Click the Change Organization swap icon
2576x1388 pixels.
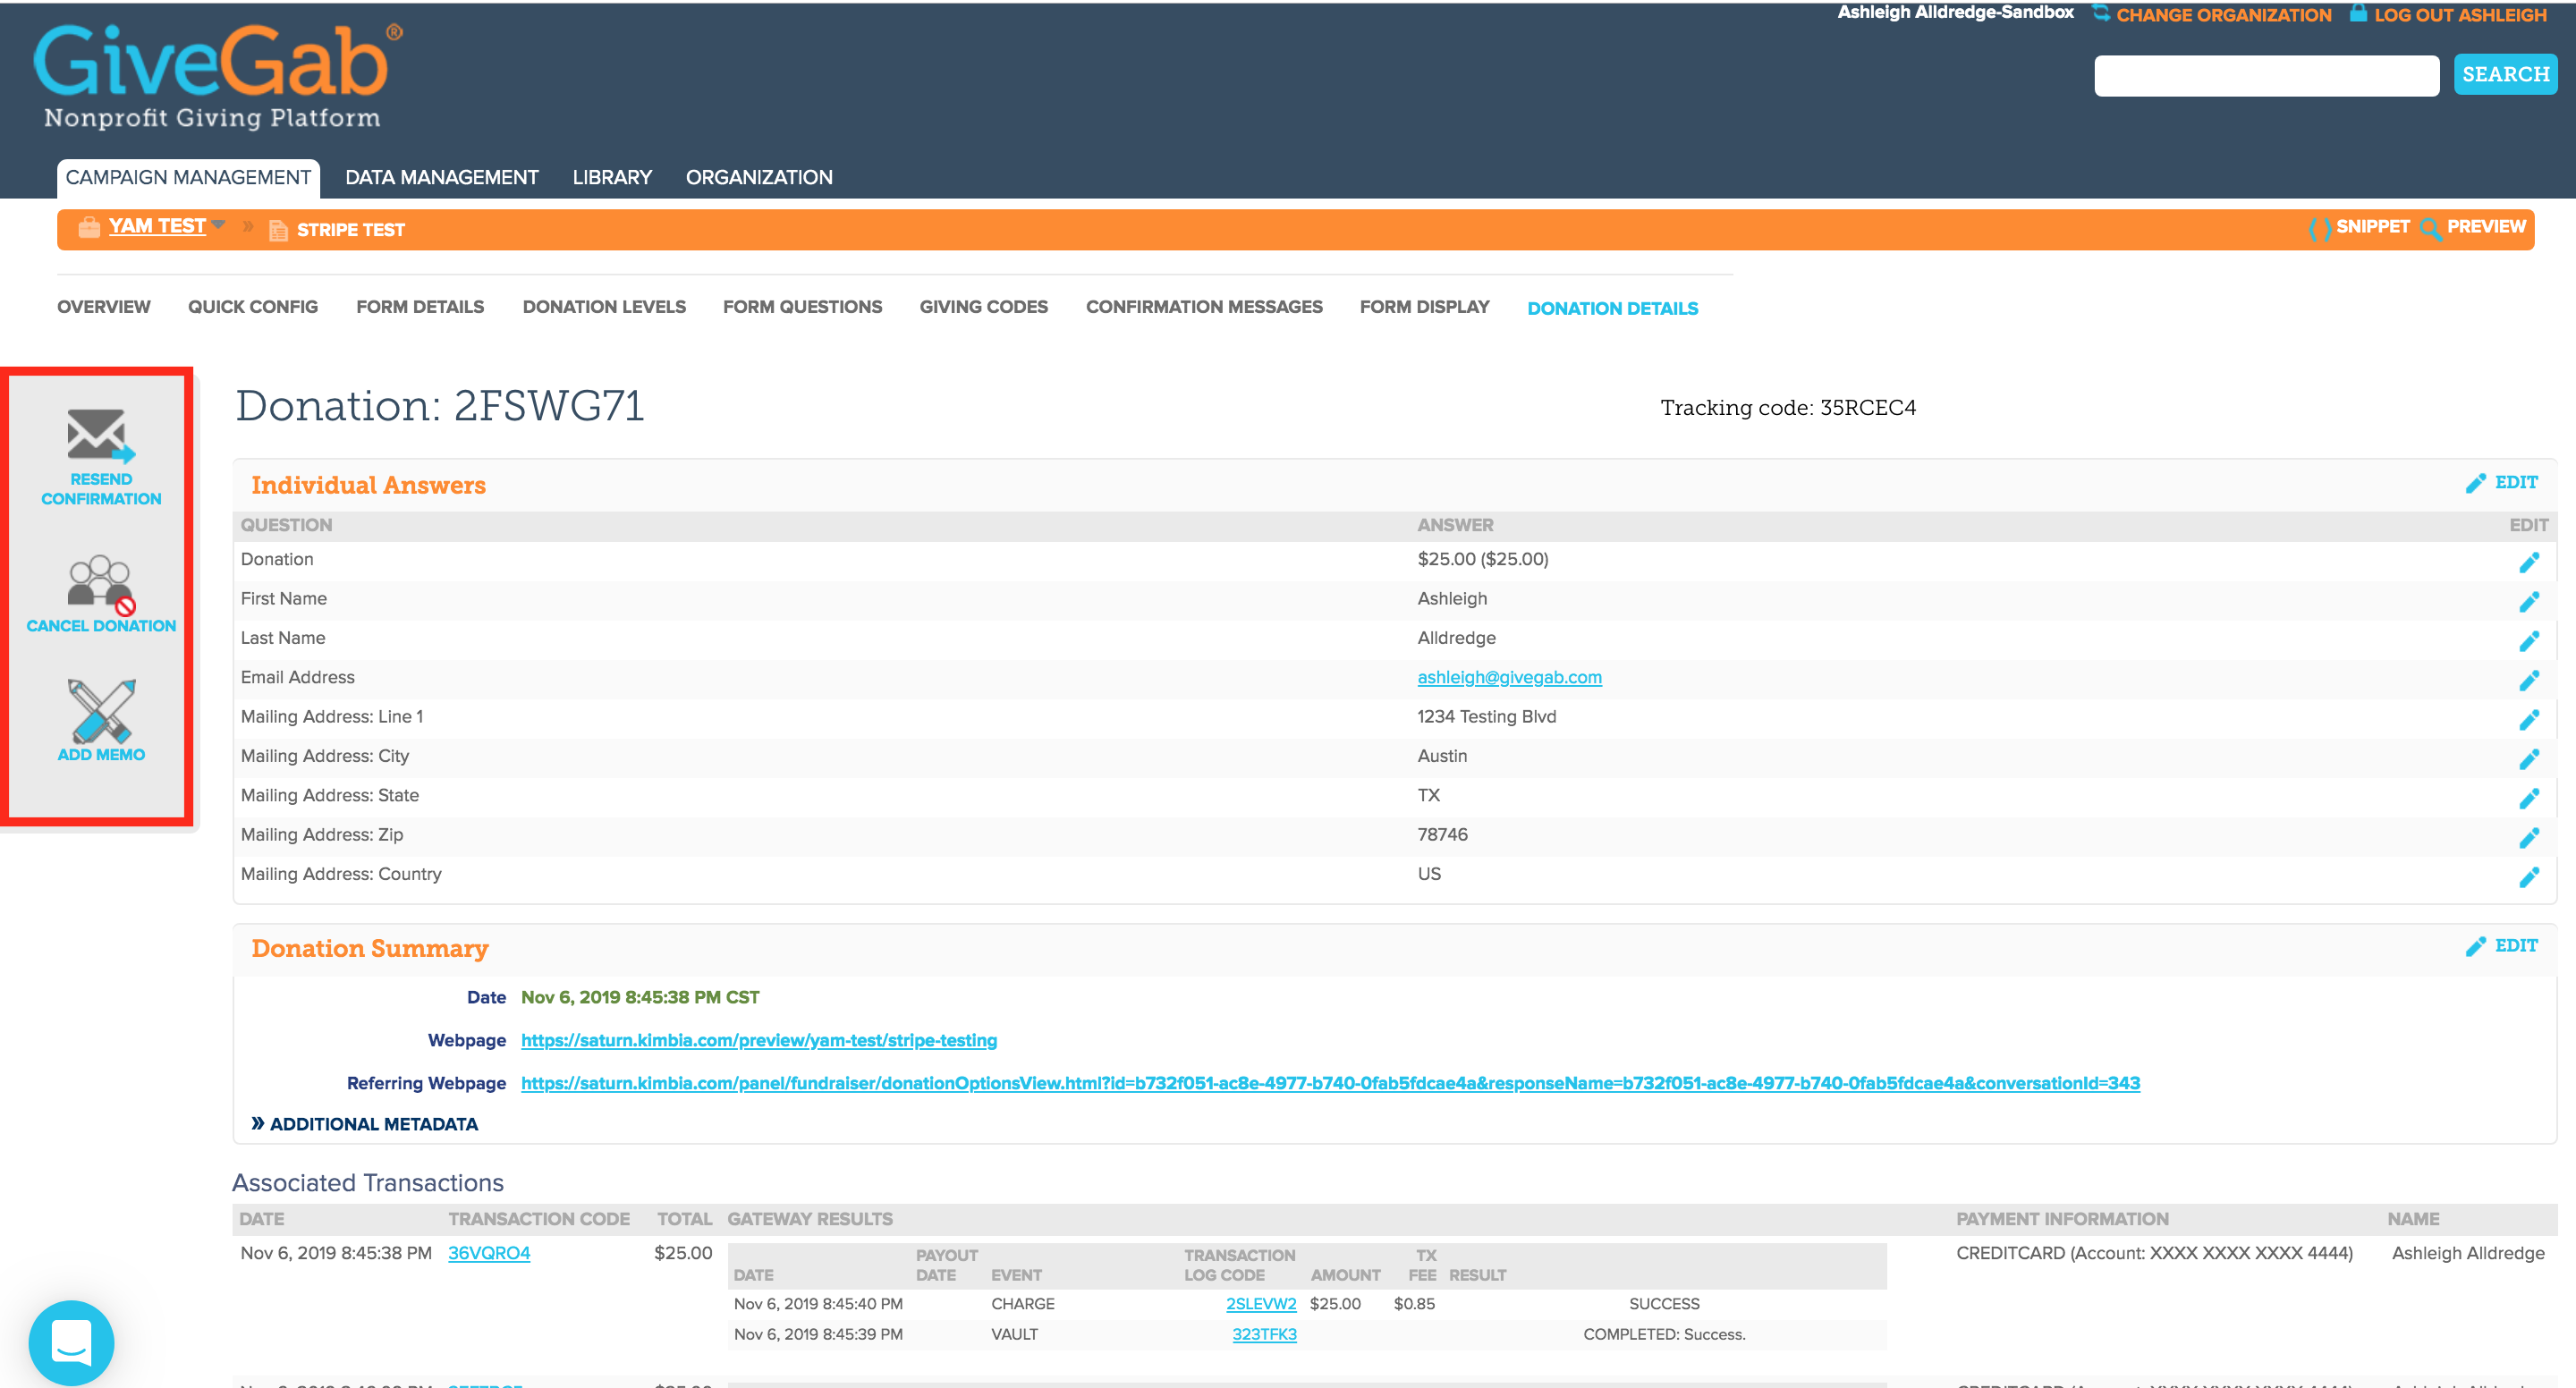pyautogui.click(x=2101, y=13)
